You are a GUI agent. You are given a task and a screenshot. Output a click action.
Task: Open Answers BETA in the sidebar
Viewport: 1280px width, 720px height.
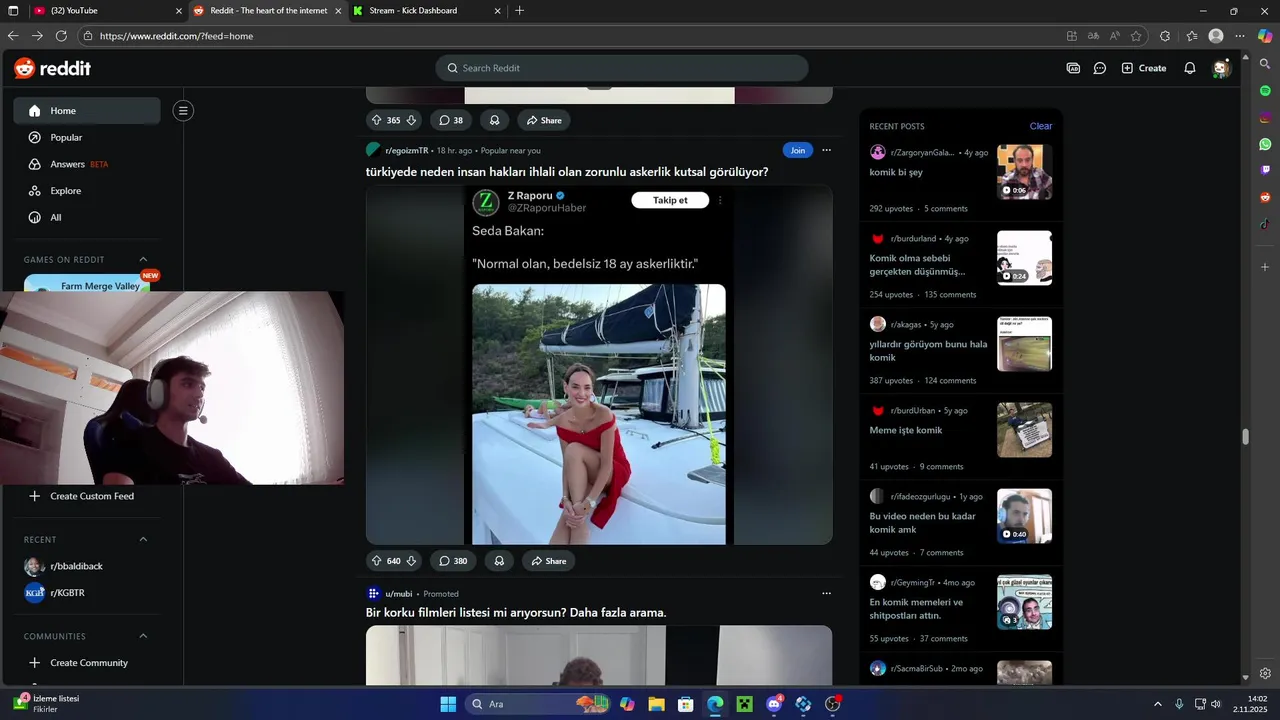[87, 164]
